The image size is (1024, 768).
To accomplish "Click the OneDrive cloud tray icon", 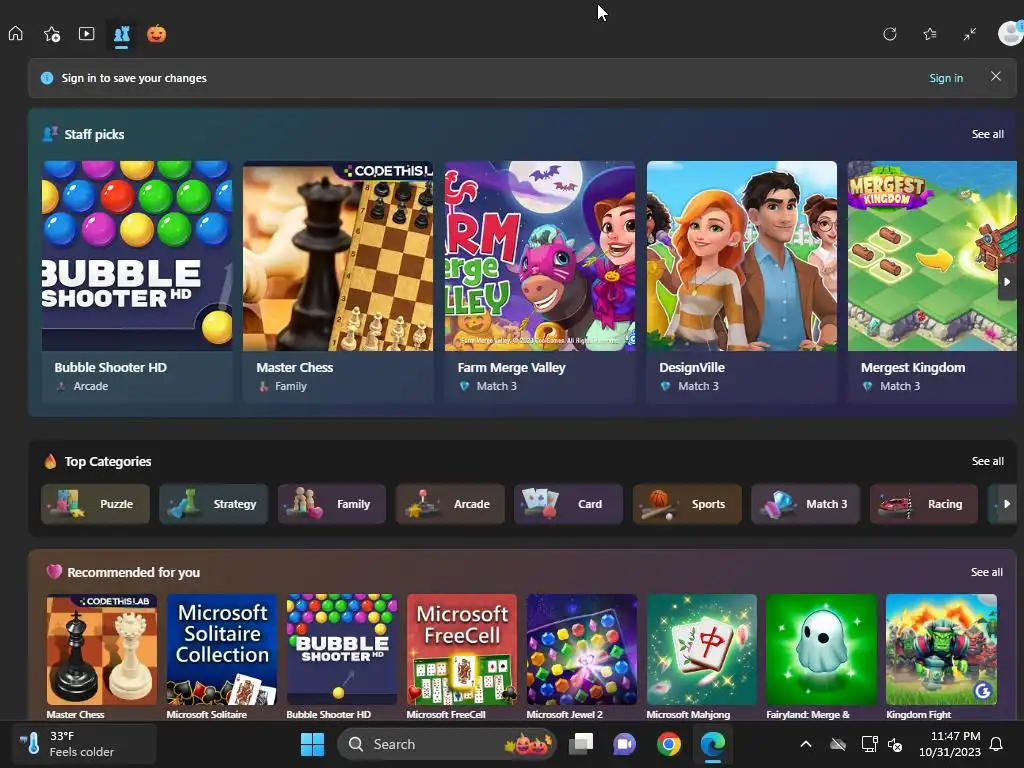I will 838,744.
